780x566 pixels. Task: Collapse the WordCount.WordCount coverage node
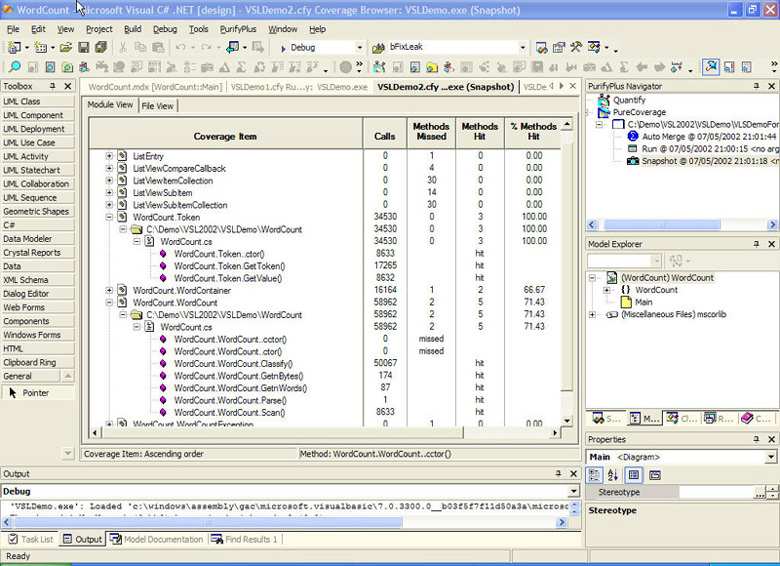[109, 302]
